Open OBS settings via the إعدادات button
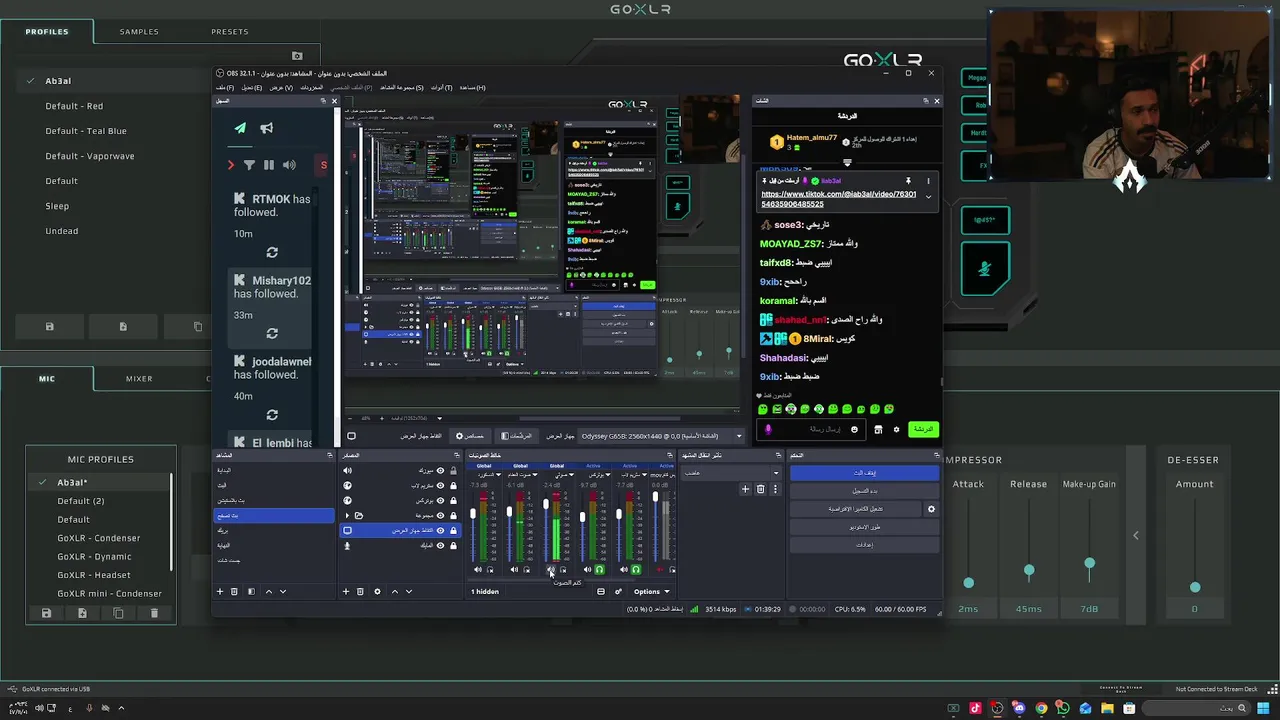1280x720 pixels. (865, 545)
